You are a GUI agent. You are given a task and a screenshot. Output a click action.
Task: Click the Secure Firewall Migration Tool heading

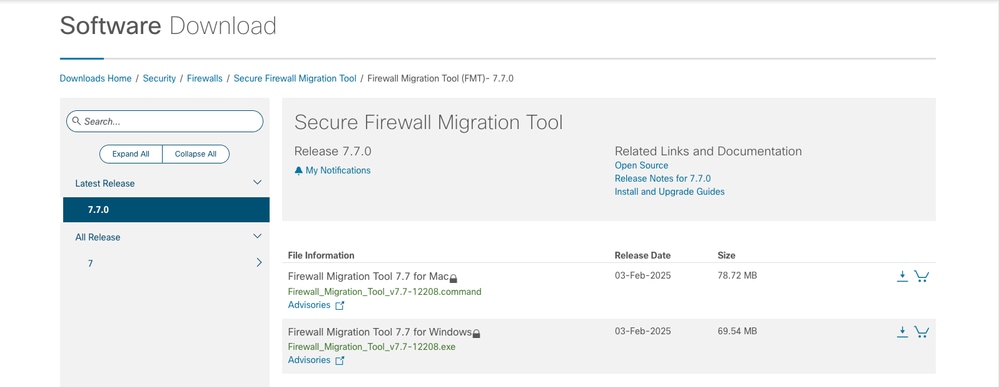point(429,122)
